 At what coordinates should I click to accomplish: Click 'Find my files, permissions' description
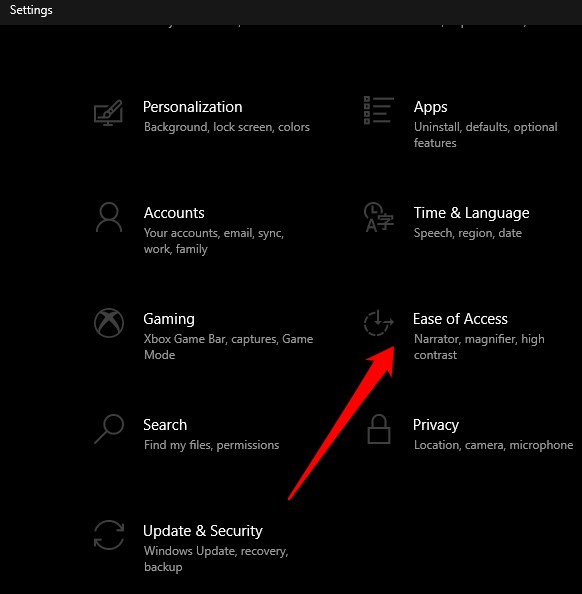(211, 445)
